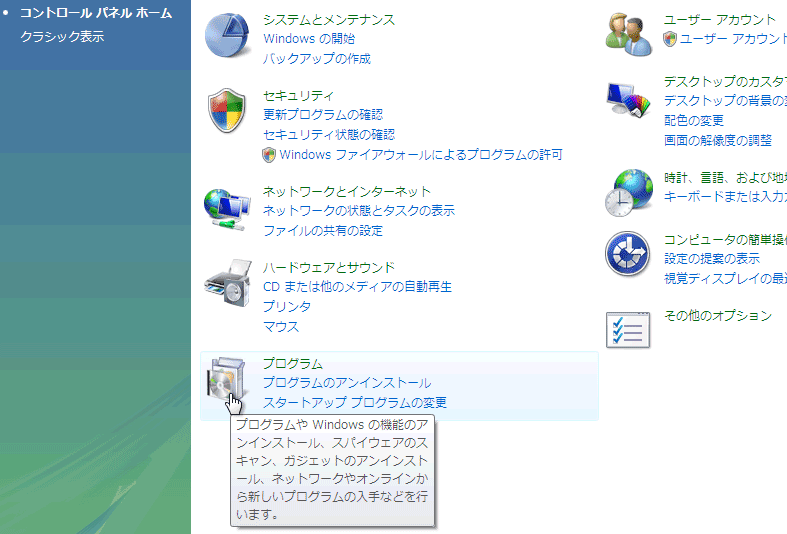The image size is (787, 534).
Task: Open the スタートアップ プログラムの変更 link
Action: coord(354,403)
